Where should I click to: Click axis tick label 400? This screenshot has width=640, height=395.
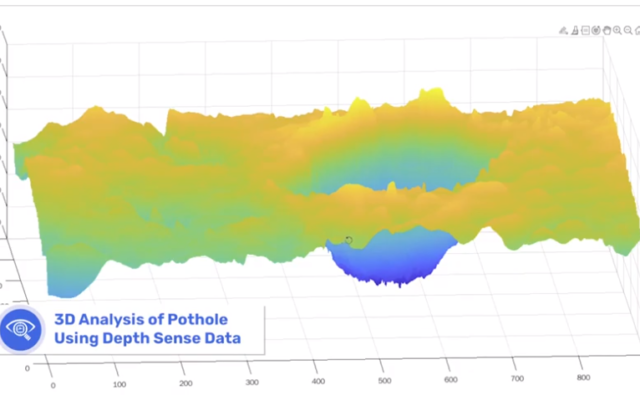click(x=318, y=381)
